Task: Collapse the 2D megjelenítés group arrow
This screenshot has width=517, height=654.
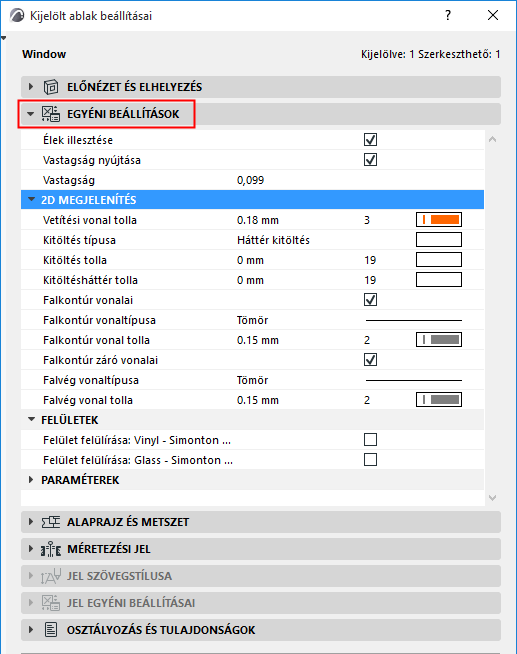Action: [x=31, y=200]
